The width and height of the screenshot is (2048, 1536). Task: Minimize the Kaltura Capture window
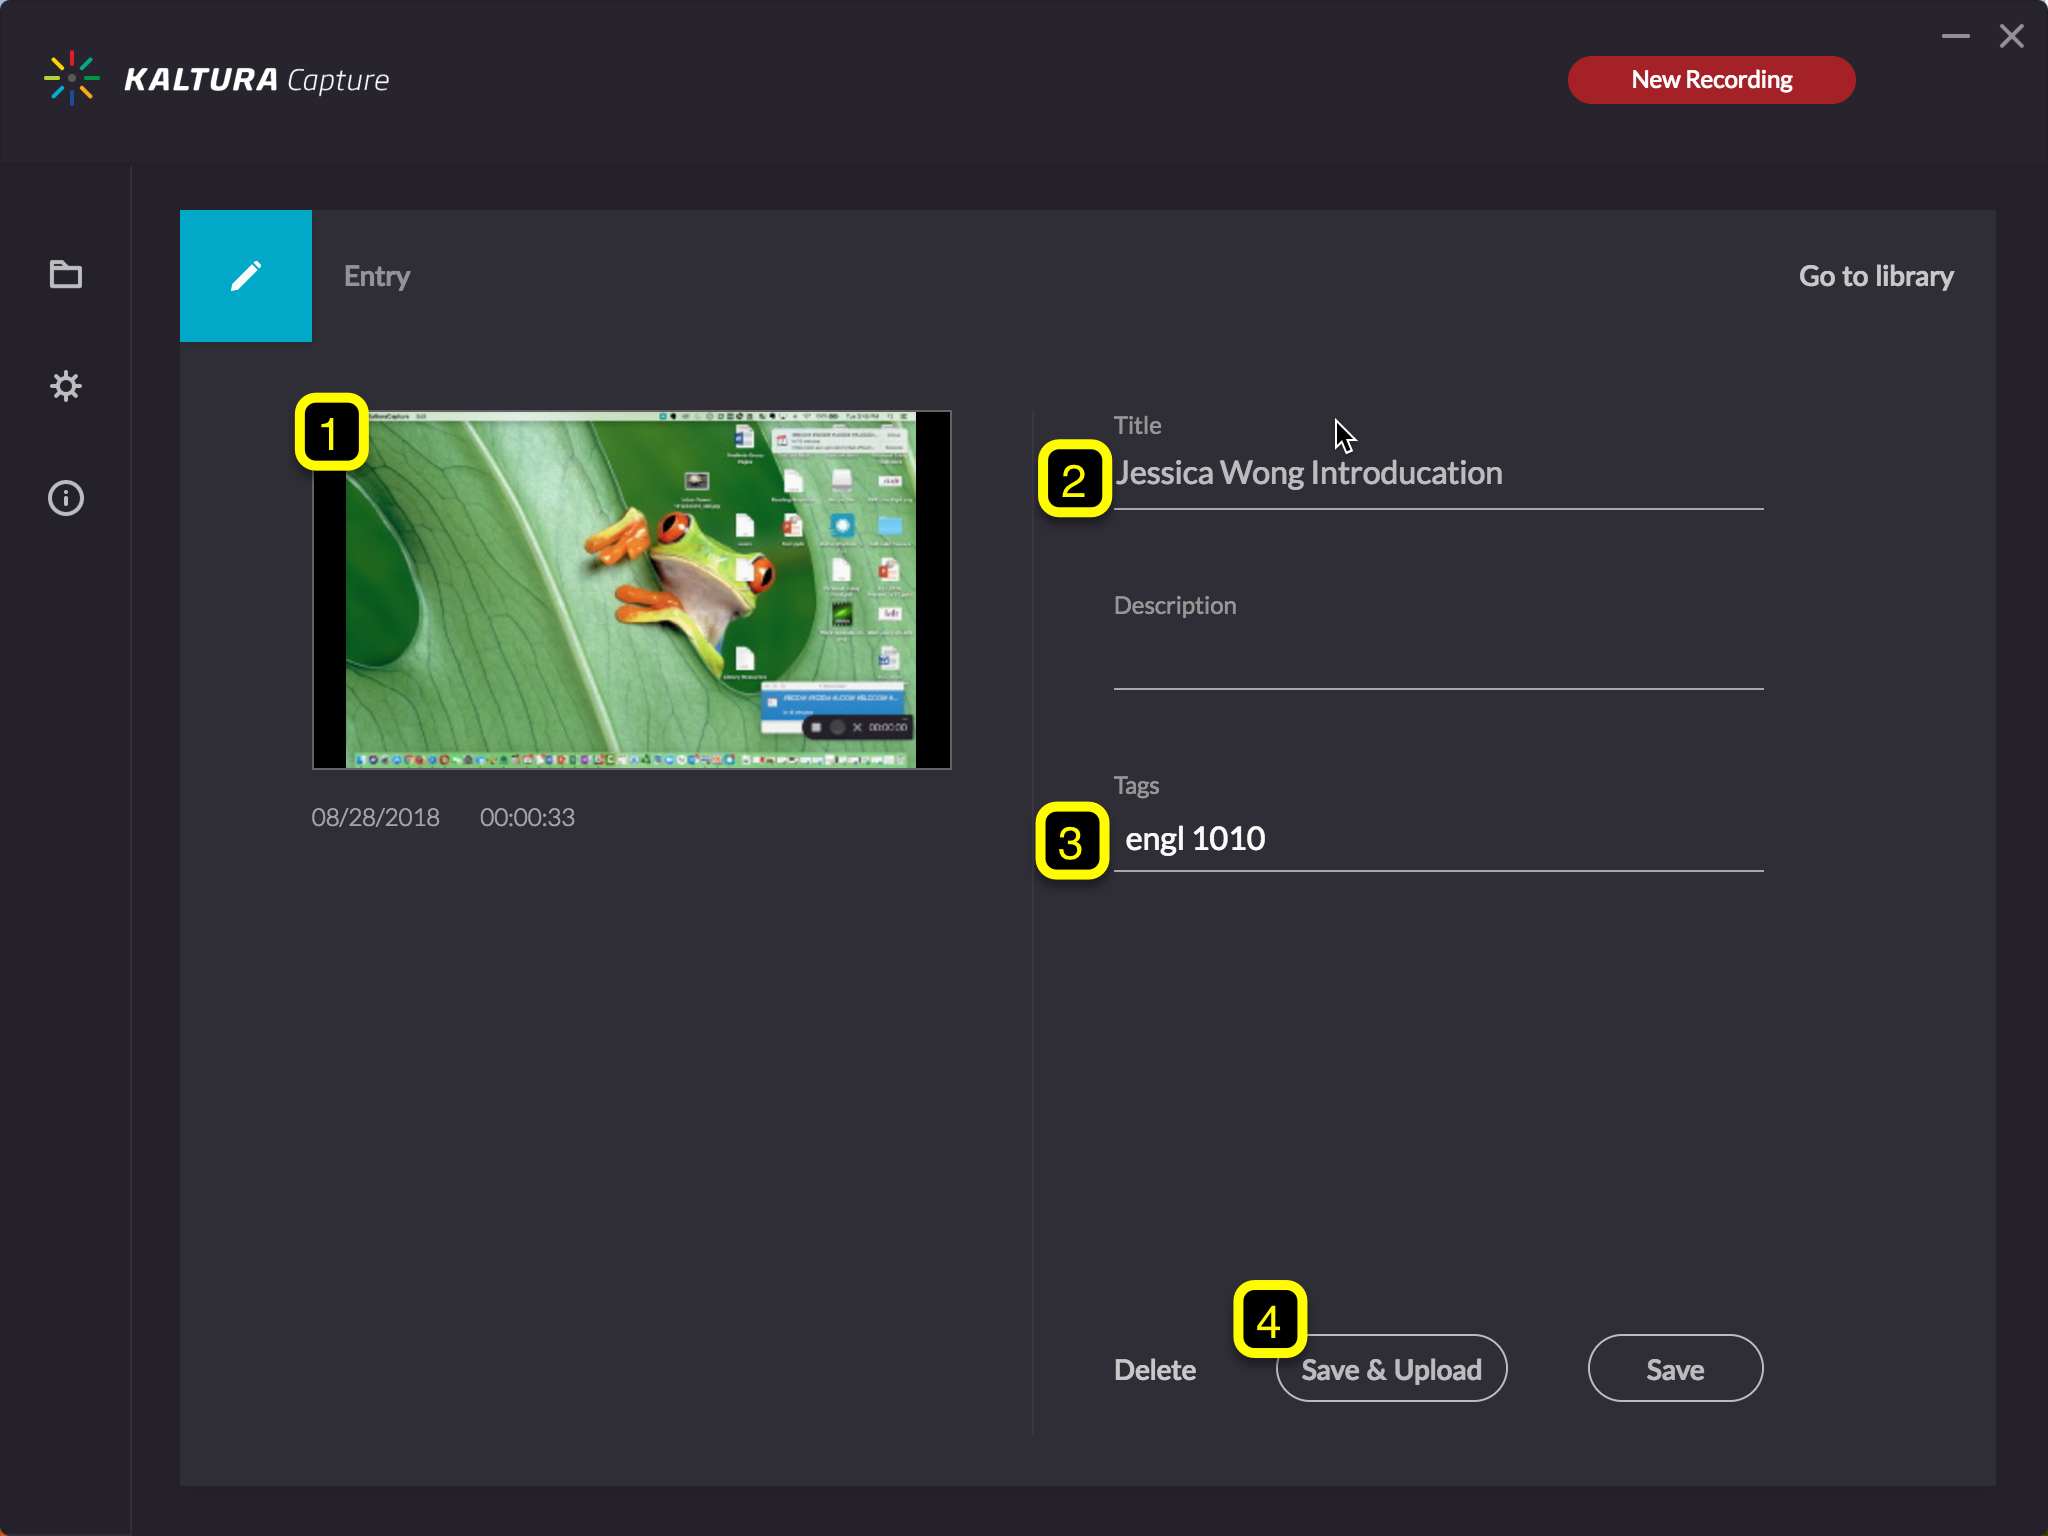1956,36
